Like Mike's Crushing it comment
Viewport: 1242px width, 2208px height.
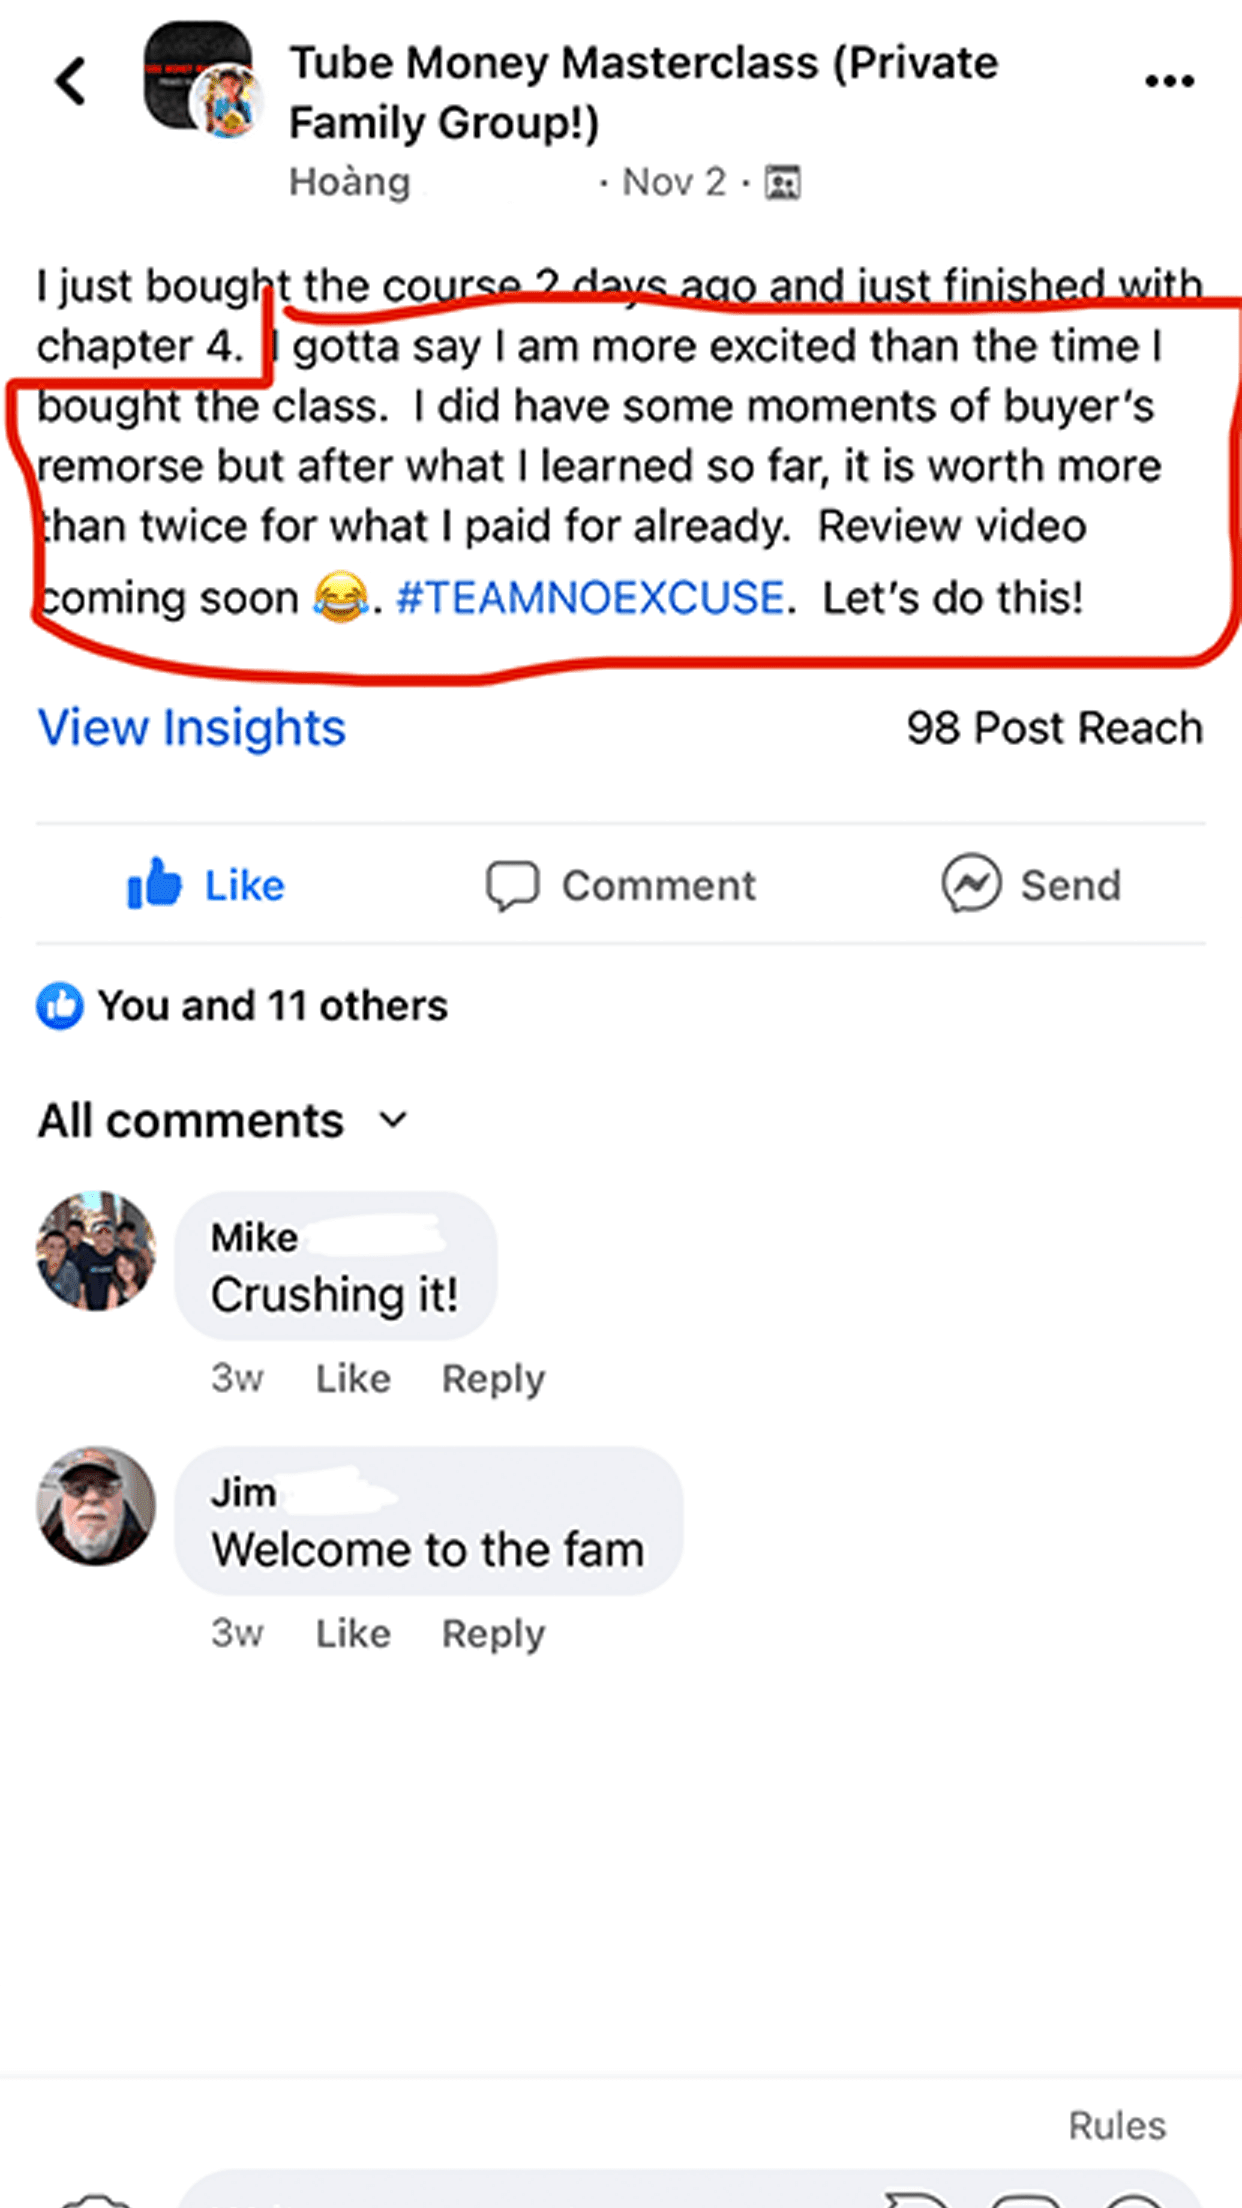click(x=353, y=1379)
